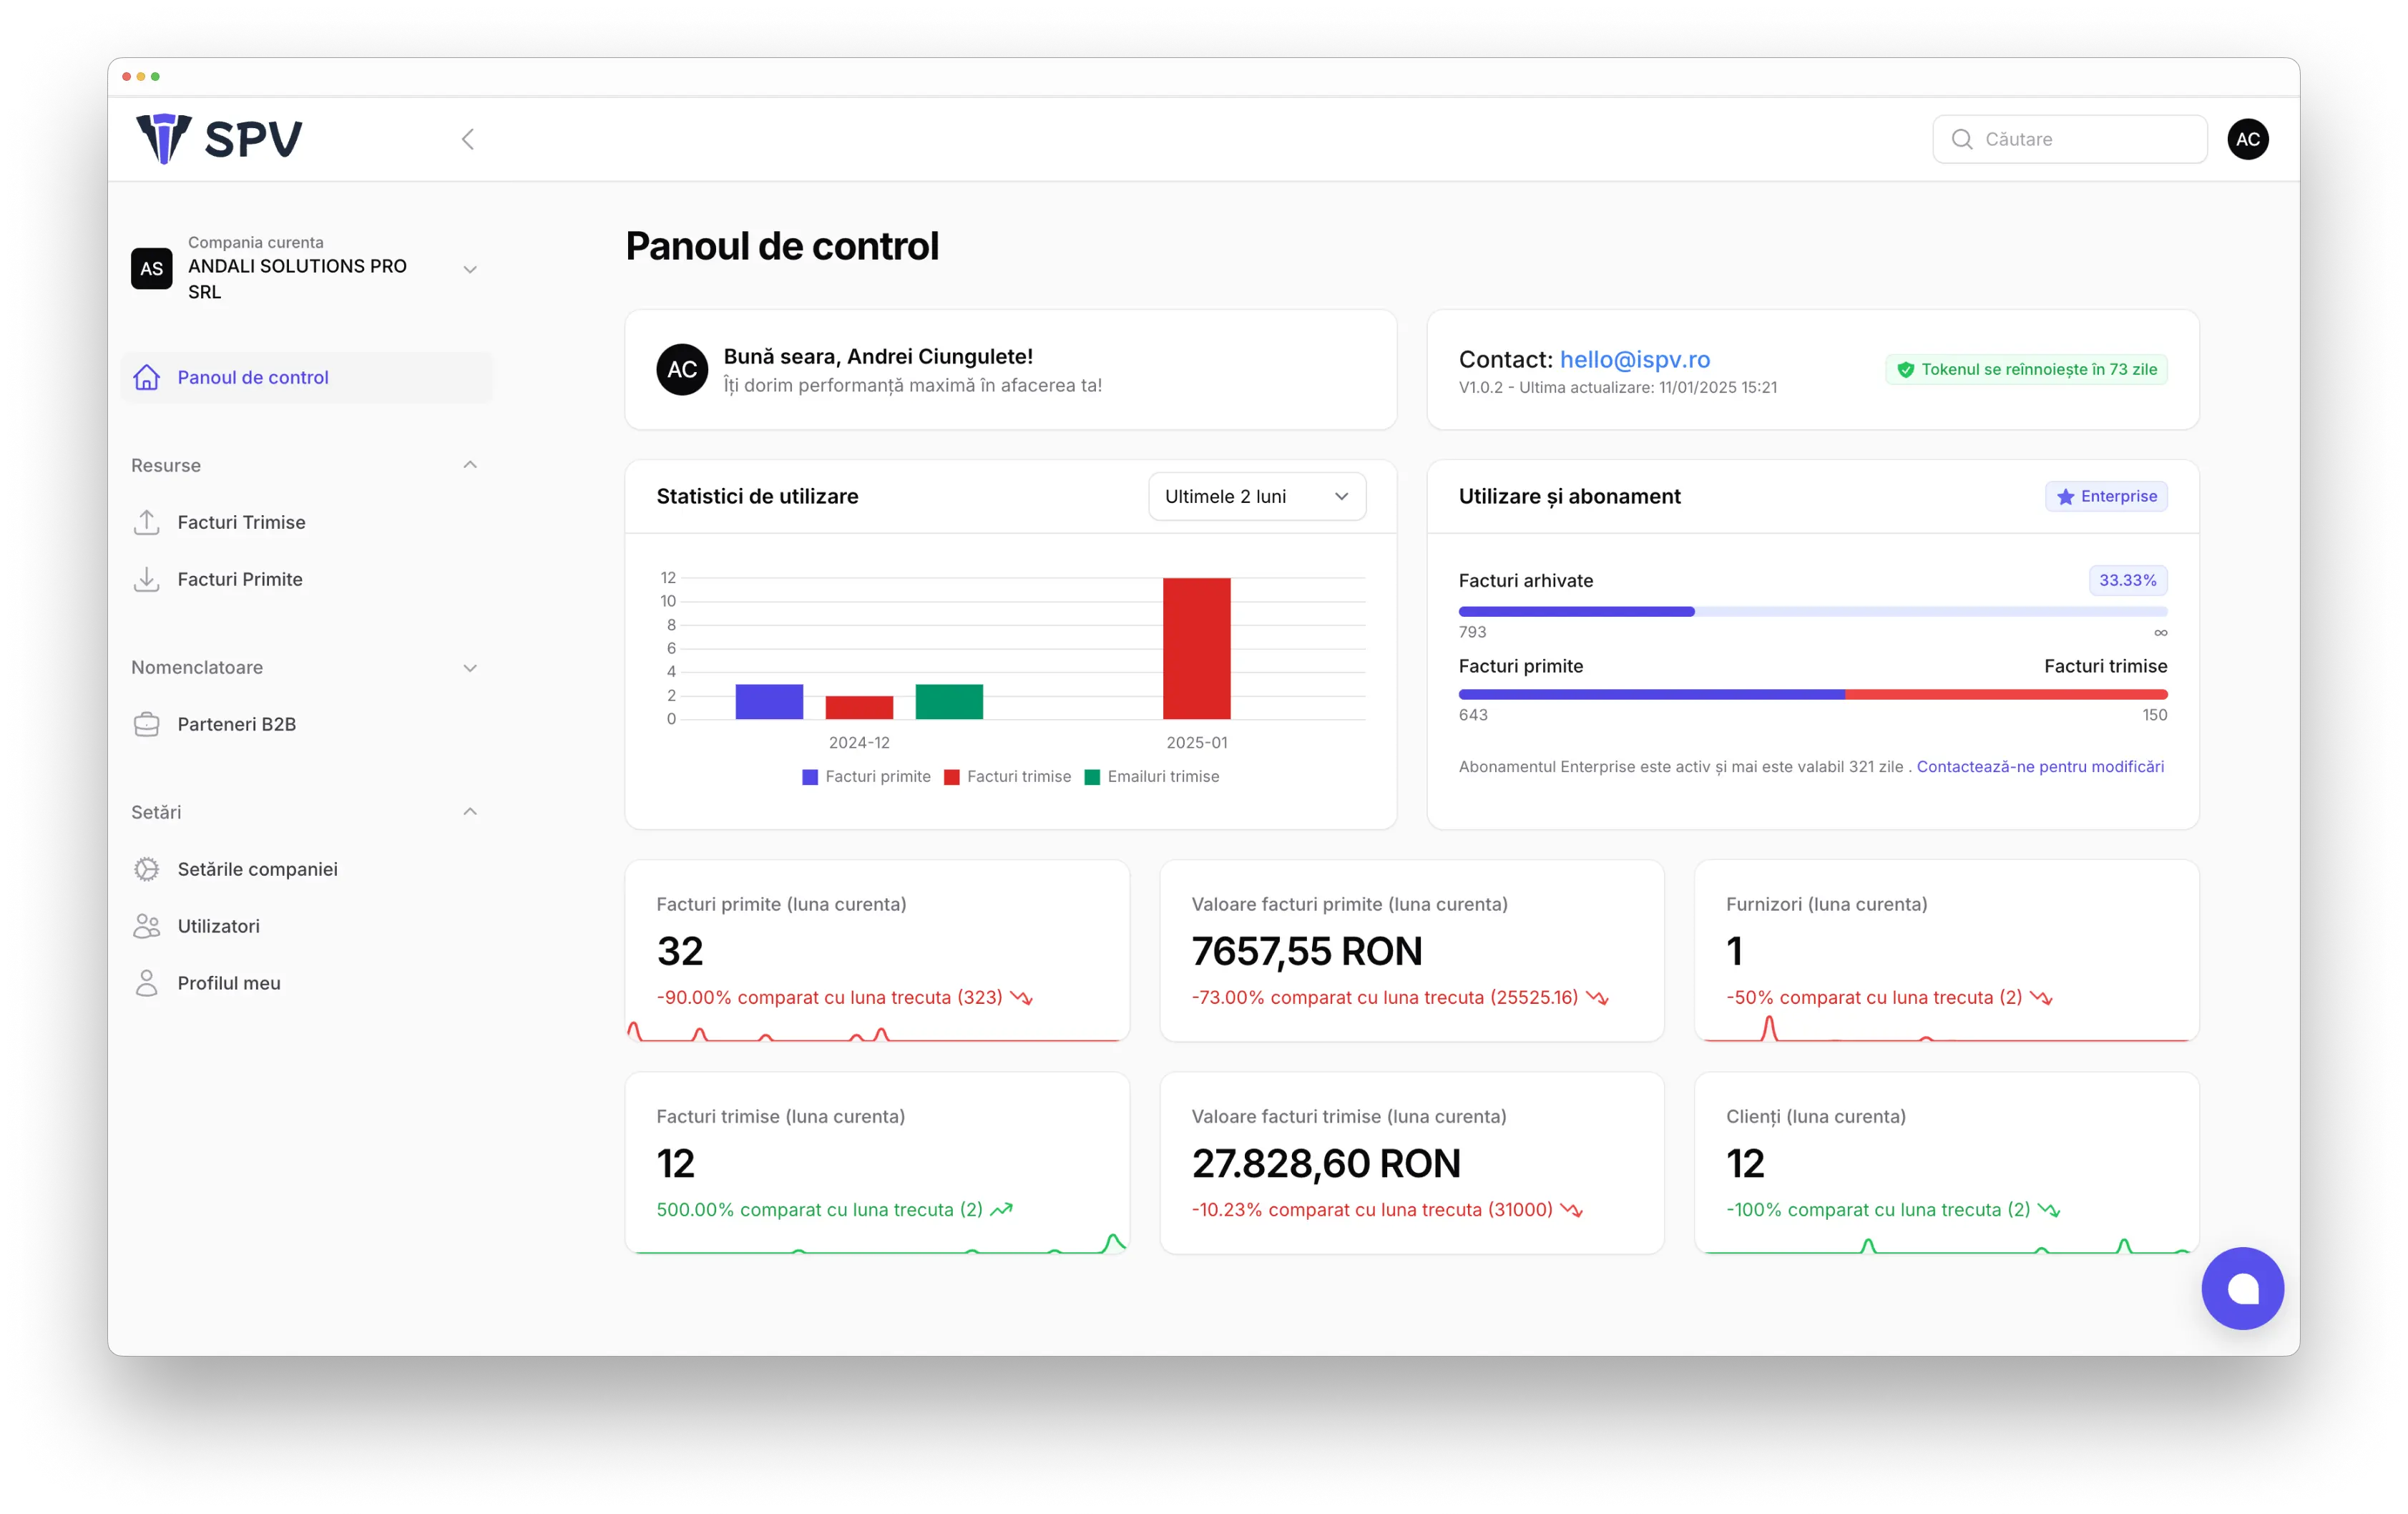Click the green shield token icon

1905,369
